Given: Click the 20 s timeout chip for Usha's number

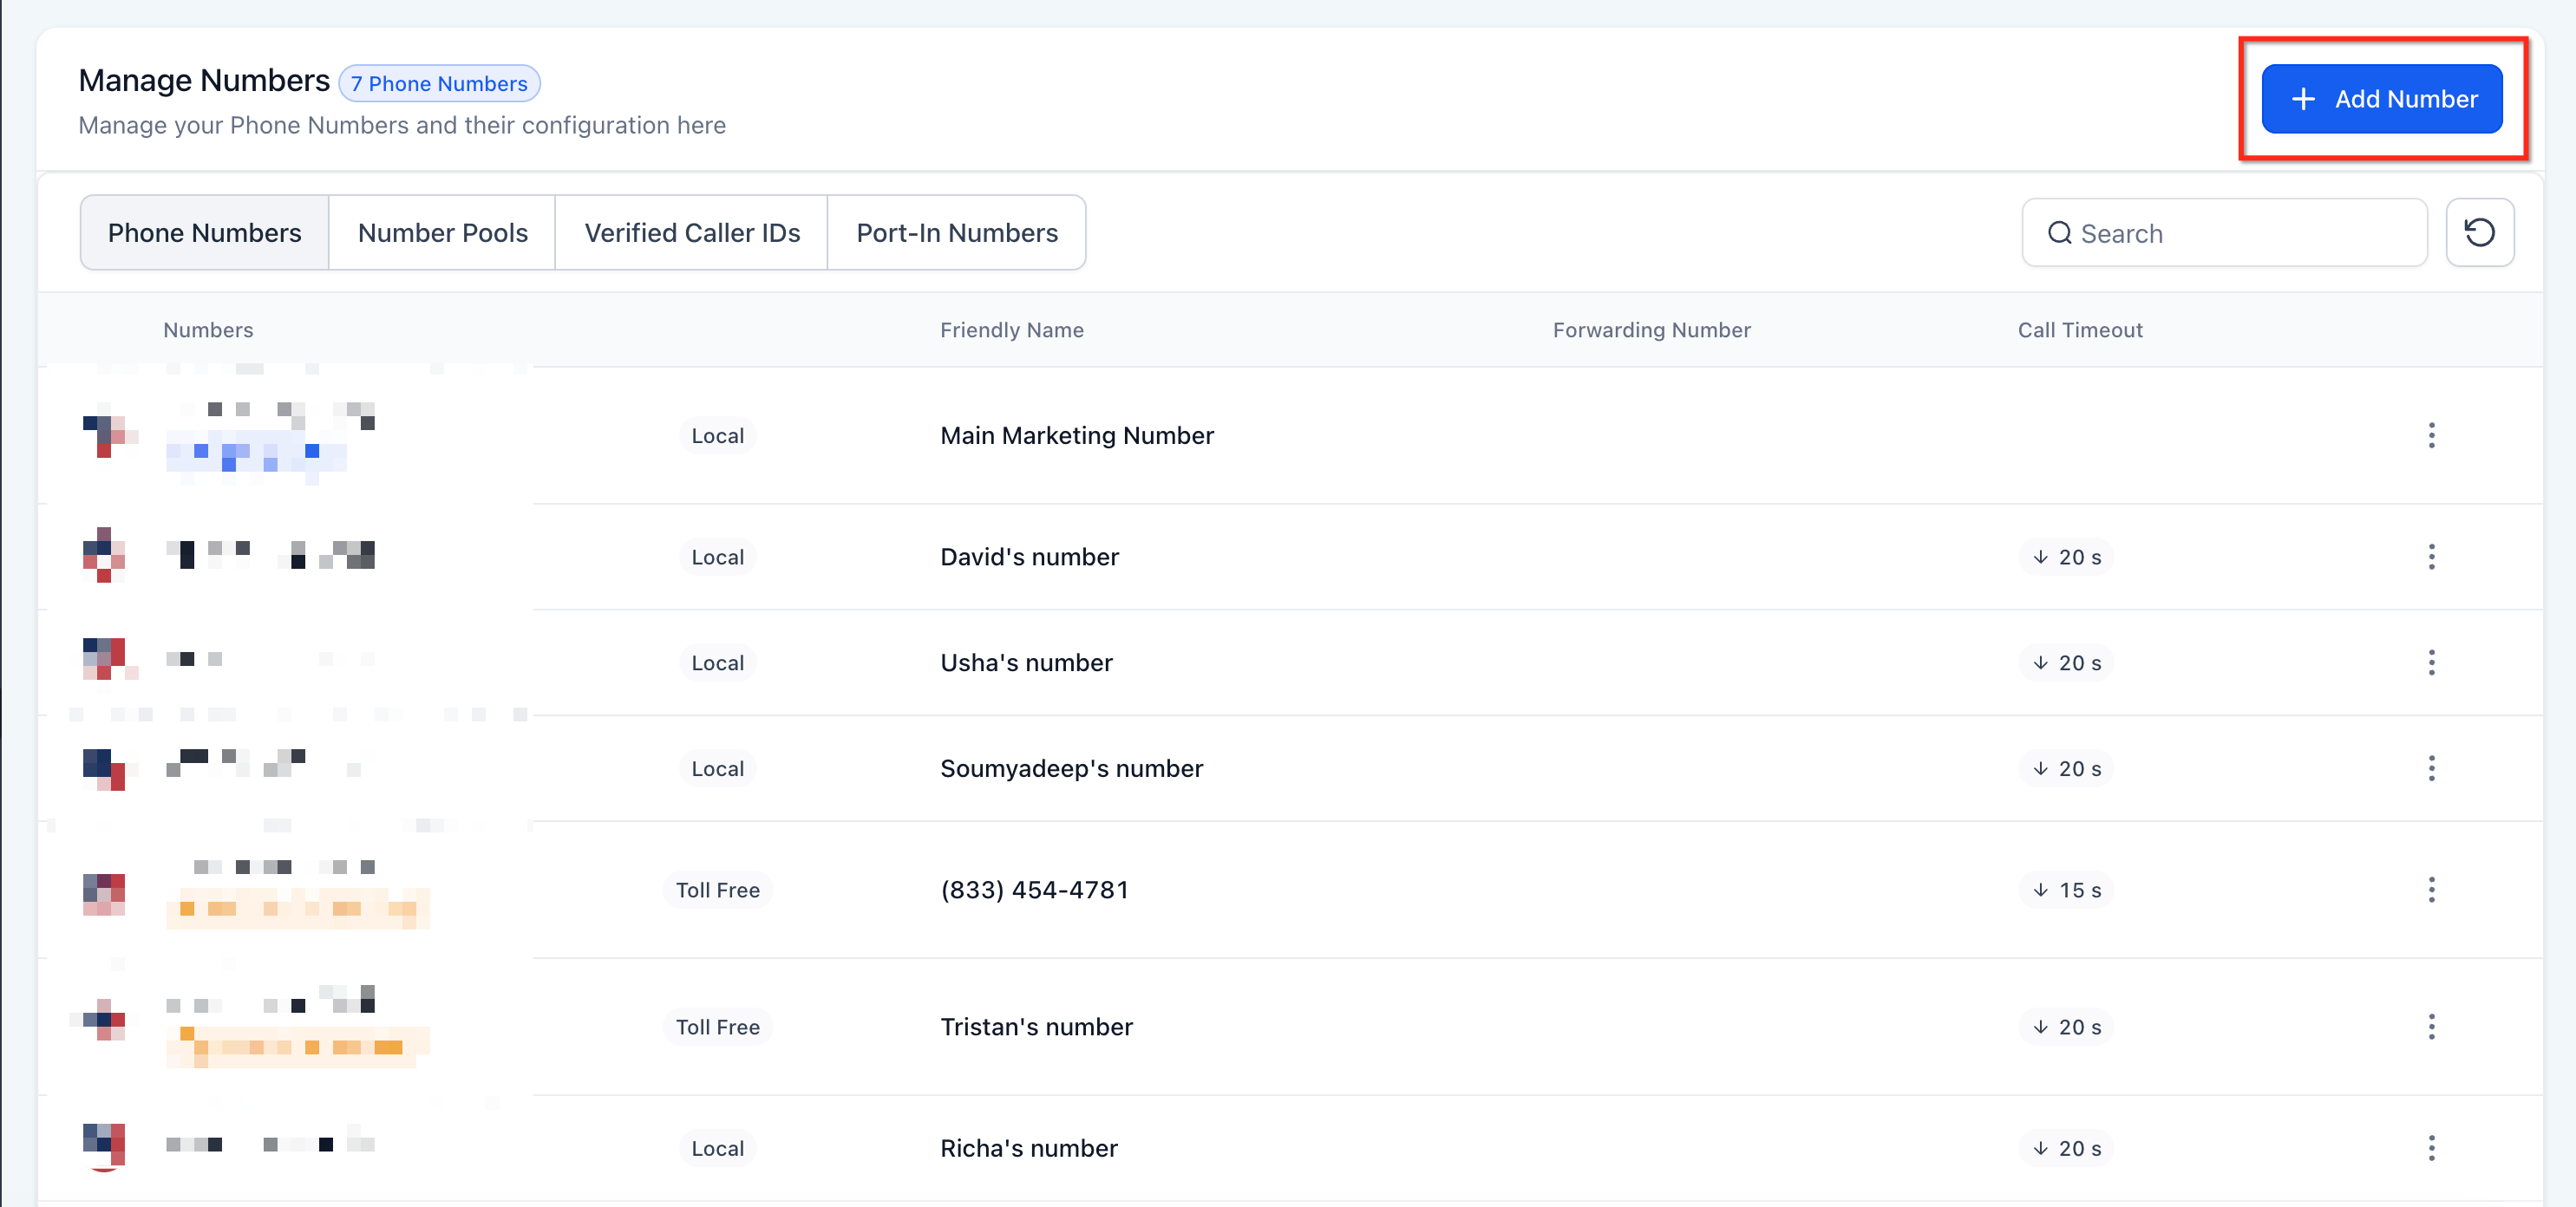Looking at the screenshot, I should pos(2065,663).
